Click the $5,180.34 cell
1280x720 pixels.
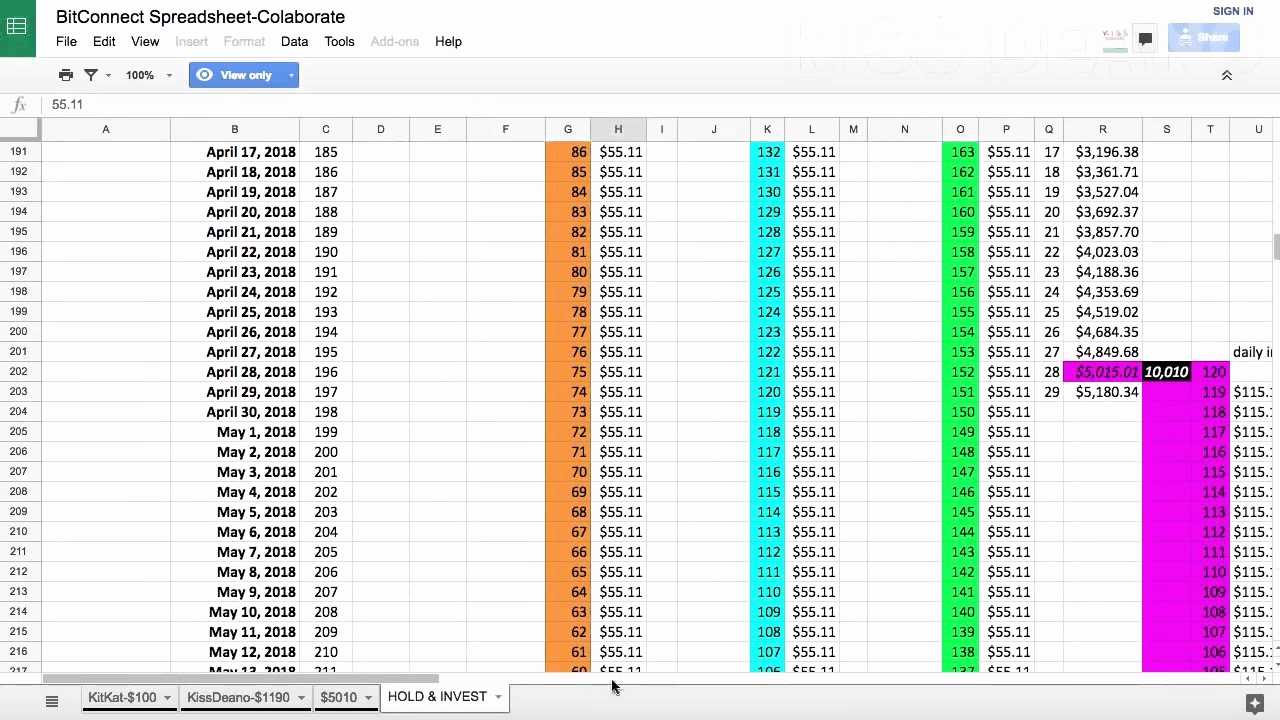click(x=1103, y=392)
